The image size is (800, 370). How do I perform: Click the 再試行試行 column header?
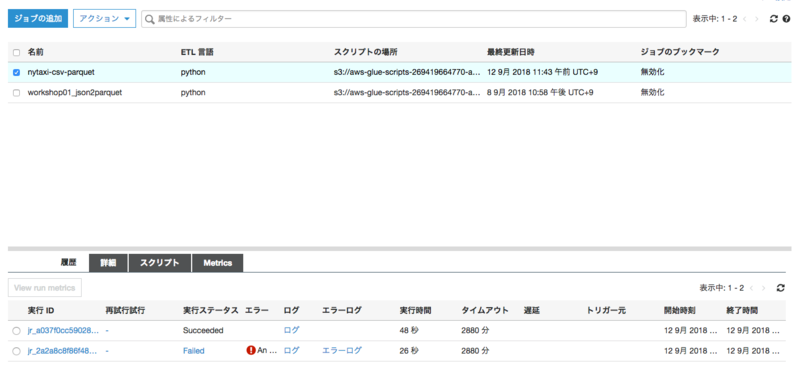click(125, 310)
